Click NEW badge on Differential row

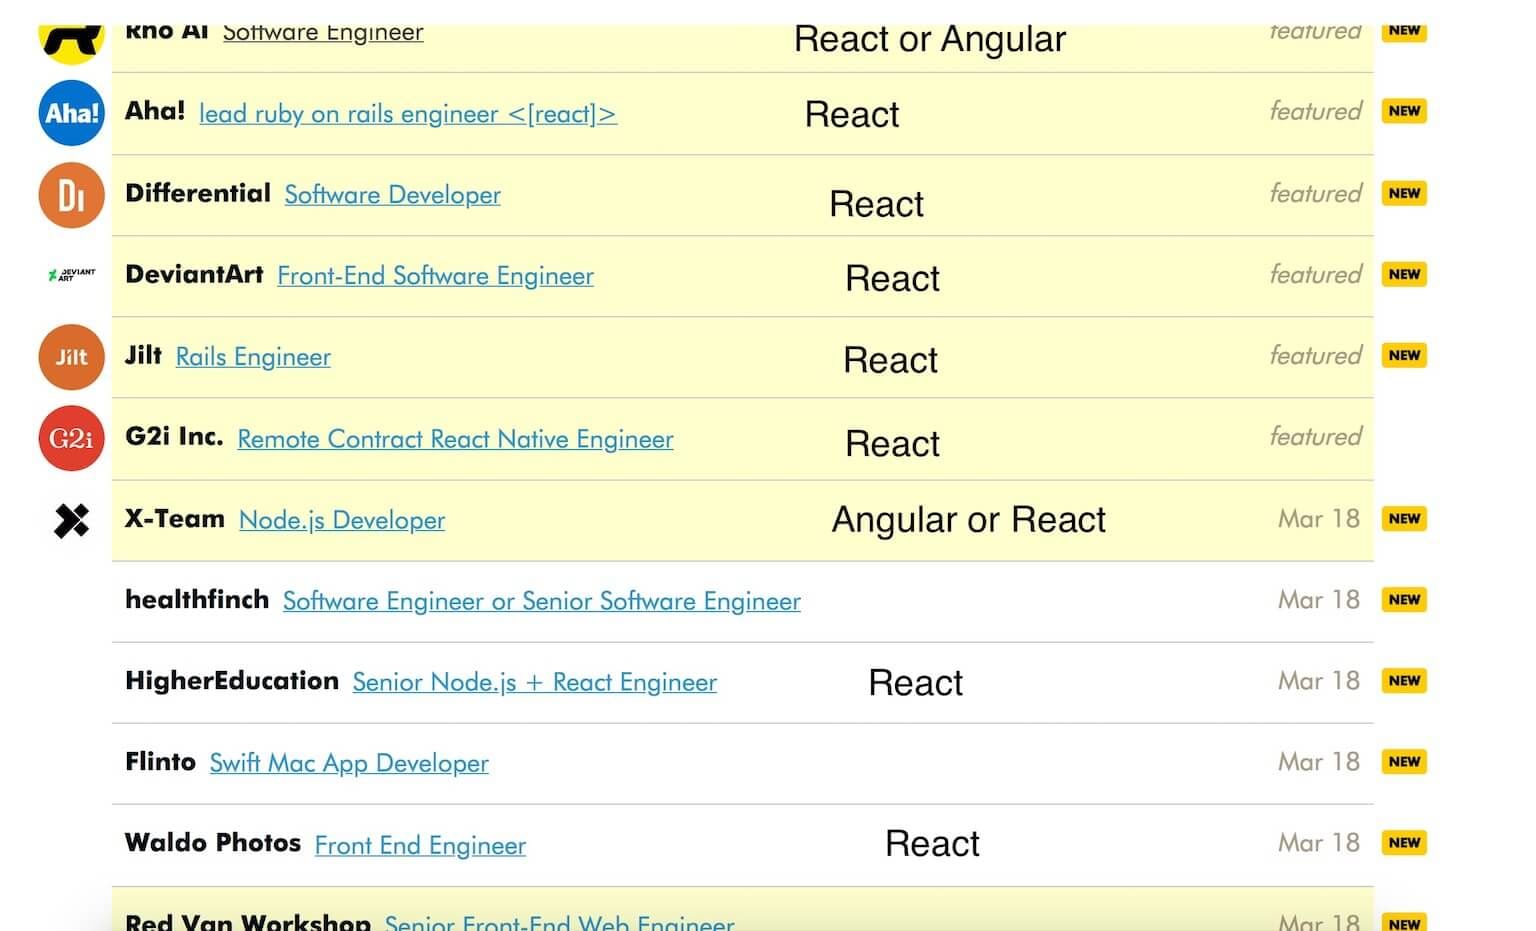pyautogui.click(x=1404, y=193)
